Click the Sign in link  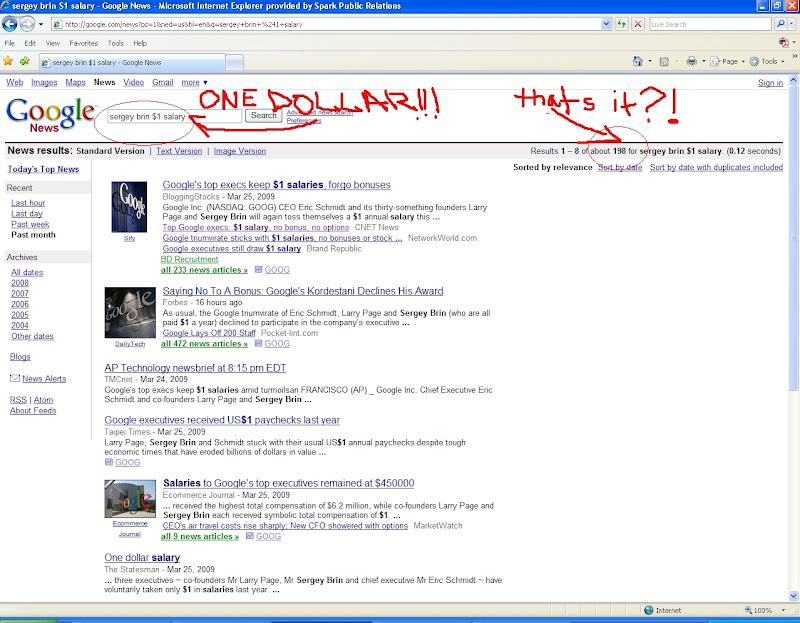click(770, 83)
